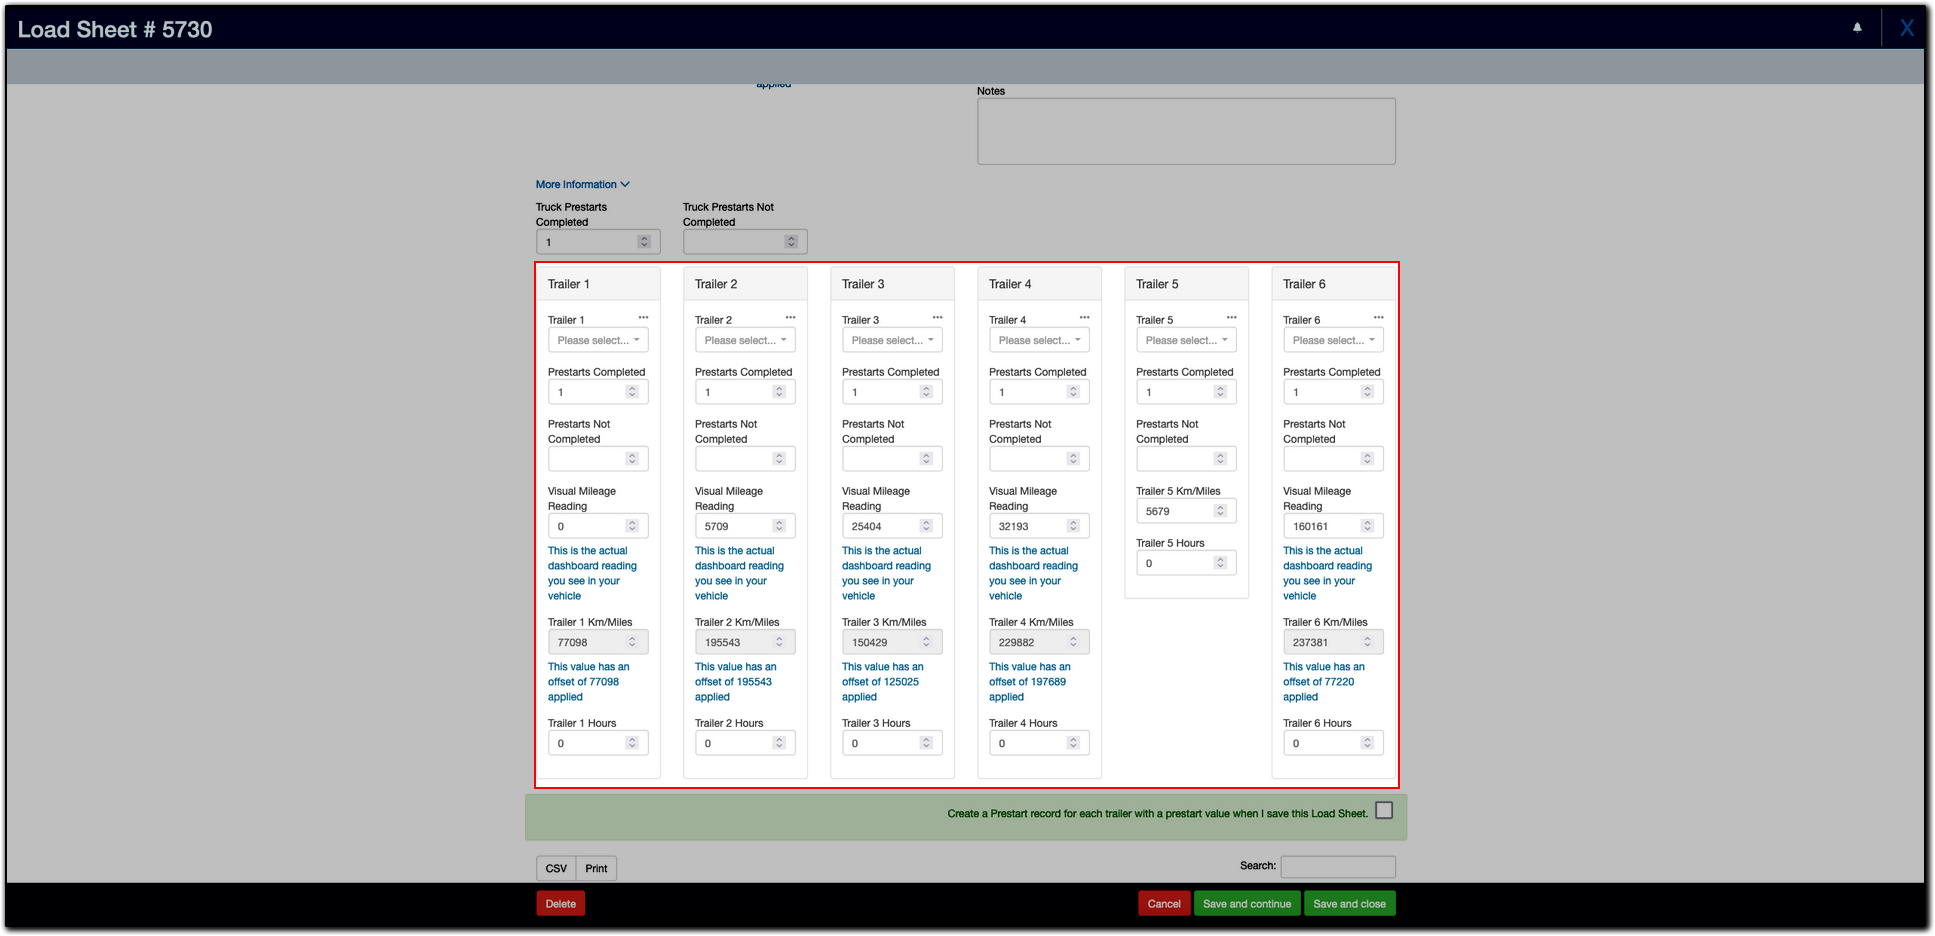This screenshot has width=1935, height=936.
Task: Open the Trailer 1 Please select dropdown
Action: coord(598,340)
